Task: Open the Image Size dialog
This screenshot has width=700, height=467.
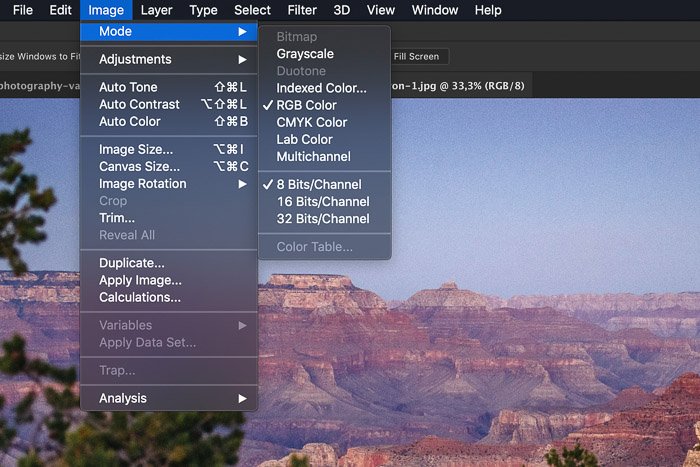Action: (x=136, y=150)
